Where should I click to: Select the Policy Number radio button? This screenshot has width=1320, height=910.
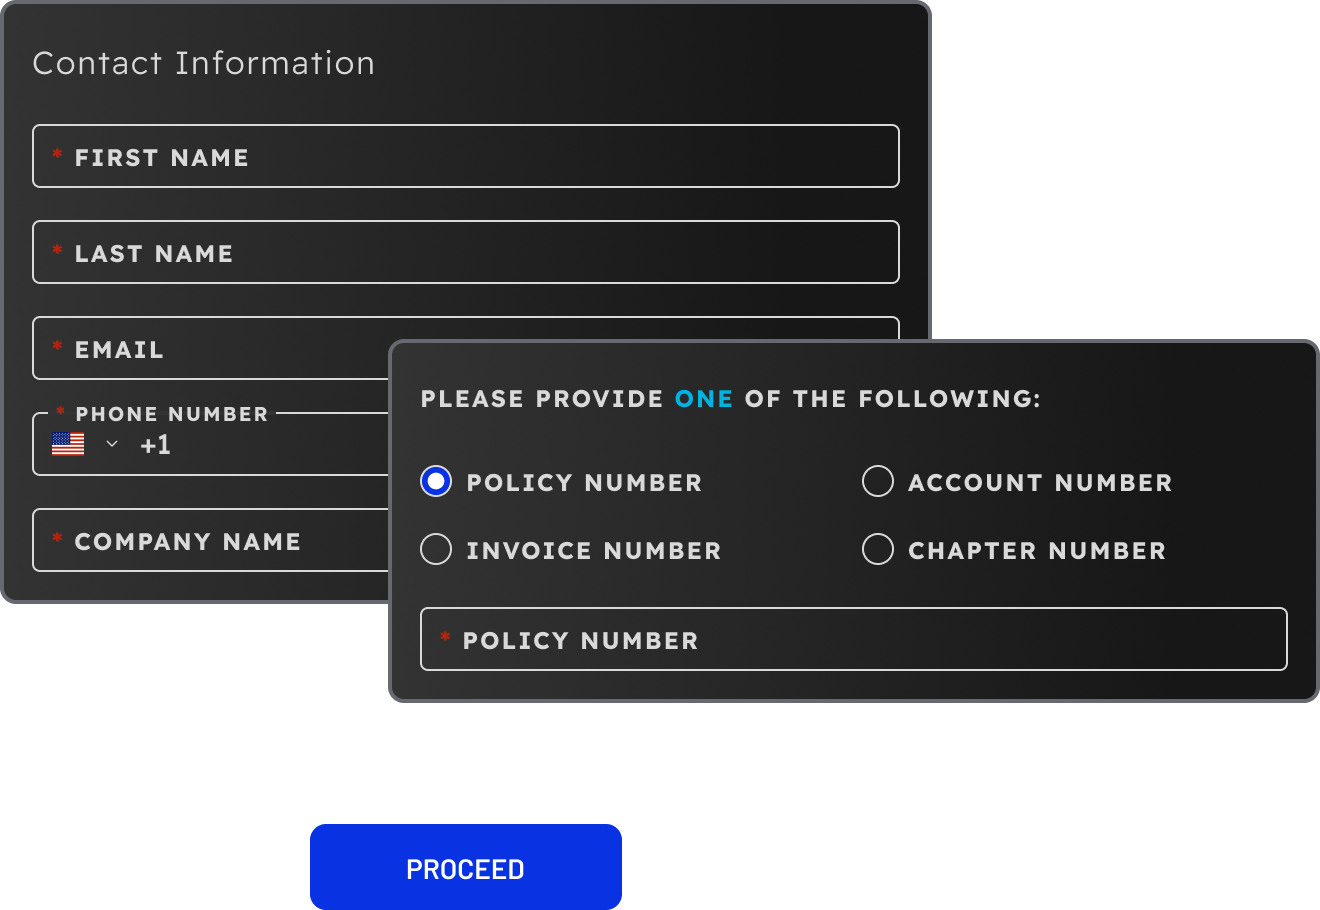(x=436, y=481)
